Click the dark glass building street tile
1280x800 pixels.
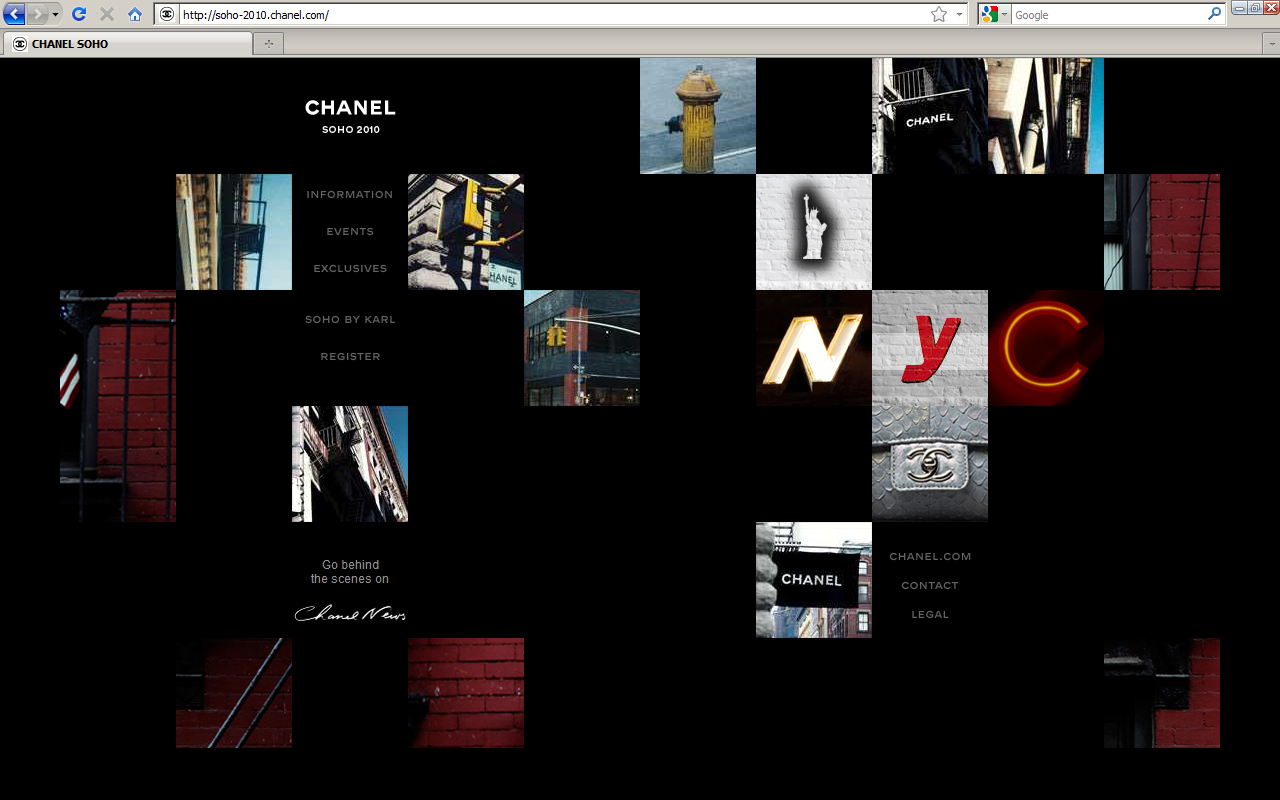tap(582, 348)
